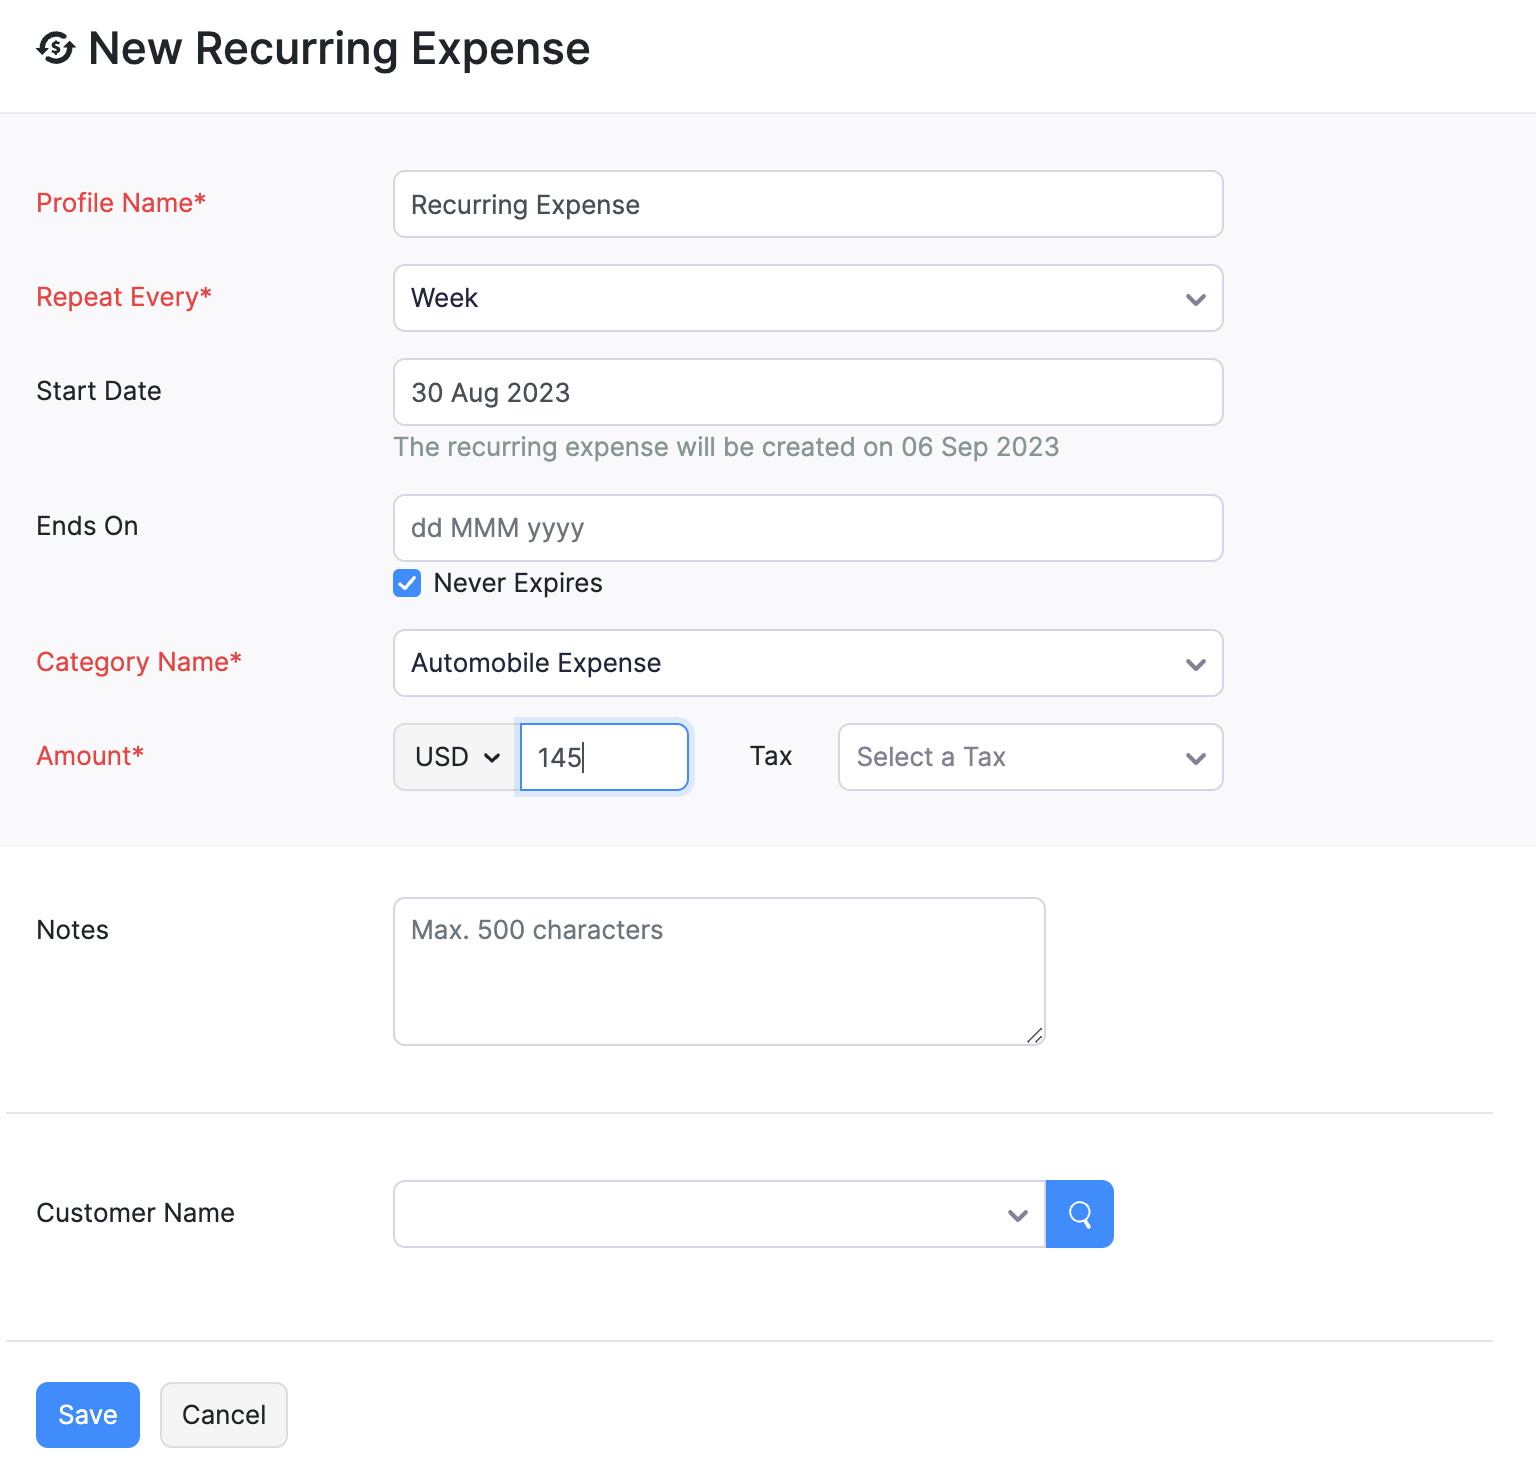Expand the Category Name dropdown showing Automobile Expense
Image resolution: width=1536 pixels, height=1470 pixels.
pos(808,663)
